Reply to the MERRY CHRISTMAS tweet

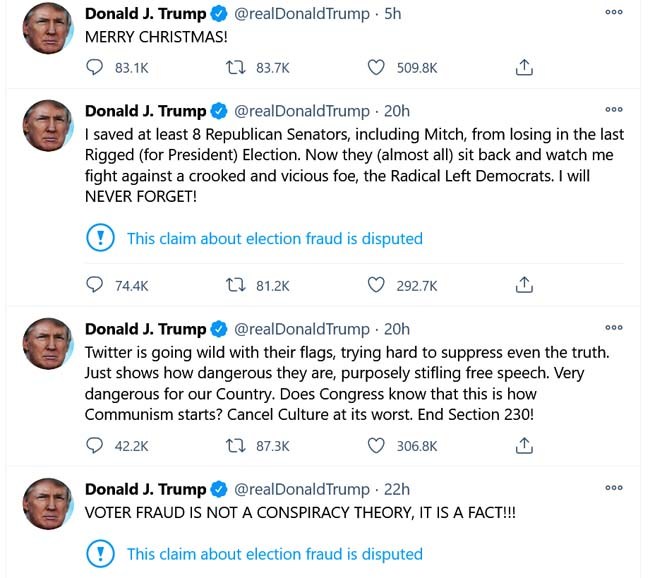(x=95, y=68)
